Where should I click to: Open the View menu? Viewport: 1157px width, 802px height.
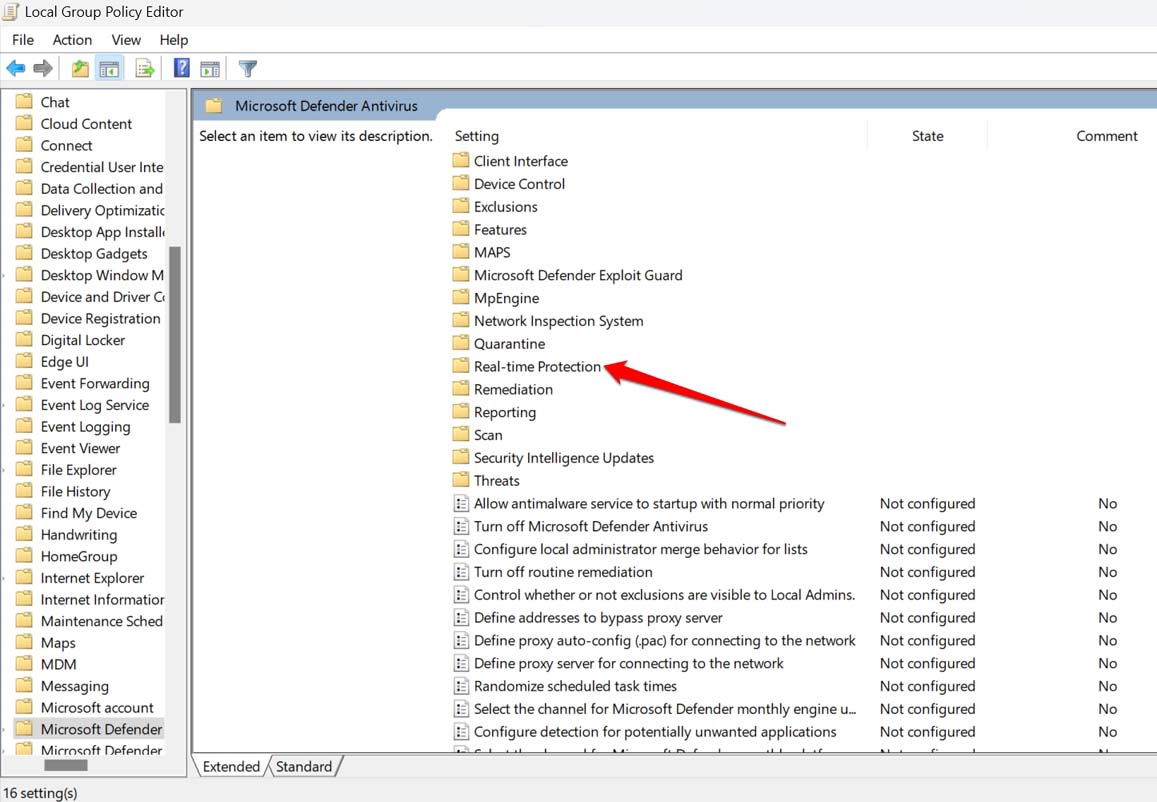tap(126, 40)
